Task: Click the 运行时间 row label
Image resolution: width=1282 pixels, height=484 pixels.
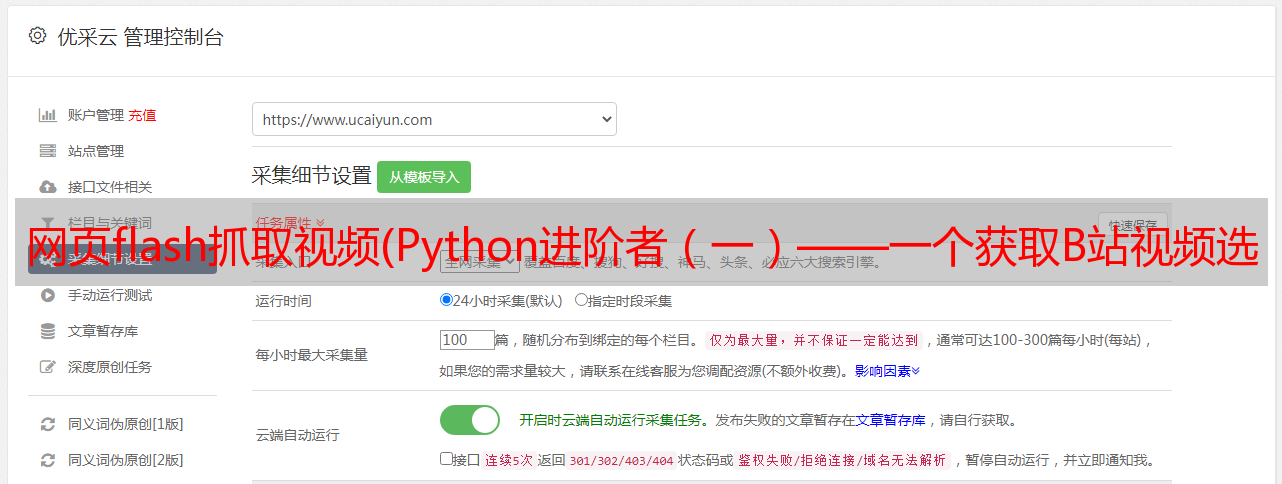Action: point(284,300)
